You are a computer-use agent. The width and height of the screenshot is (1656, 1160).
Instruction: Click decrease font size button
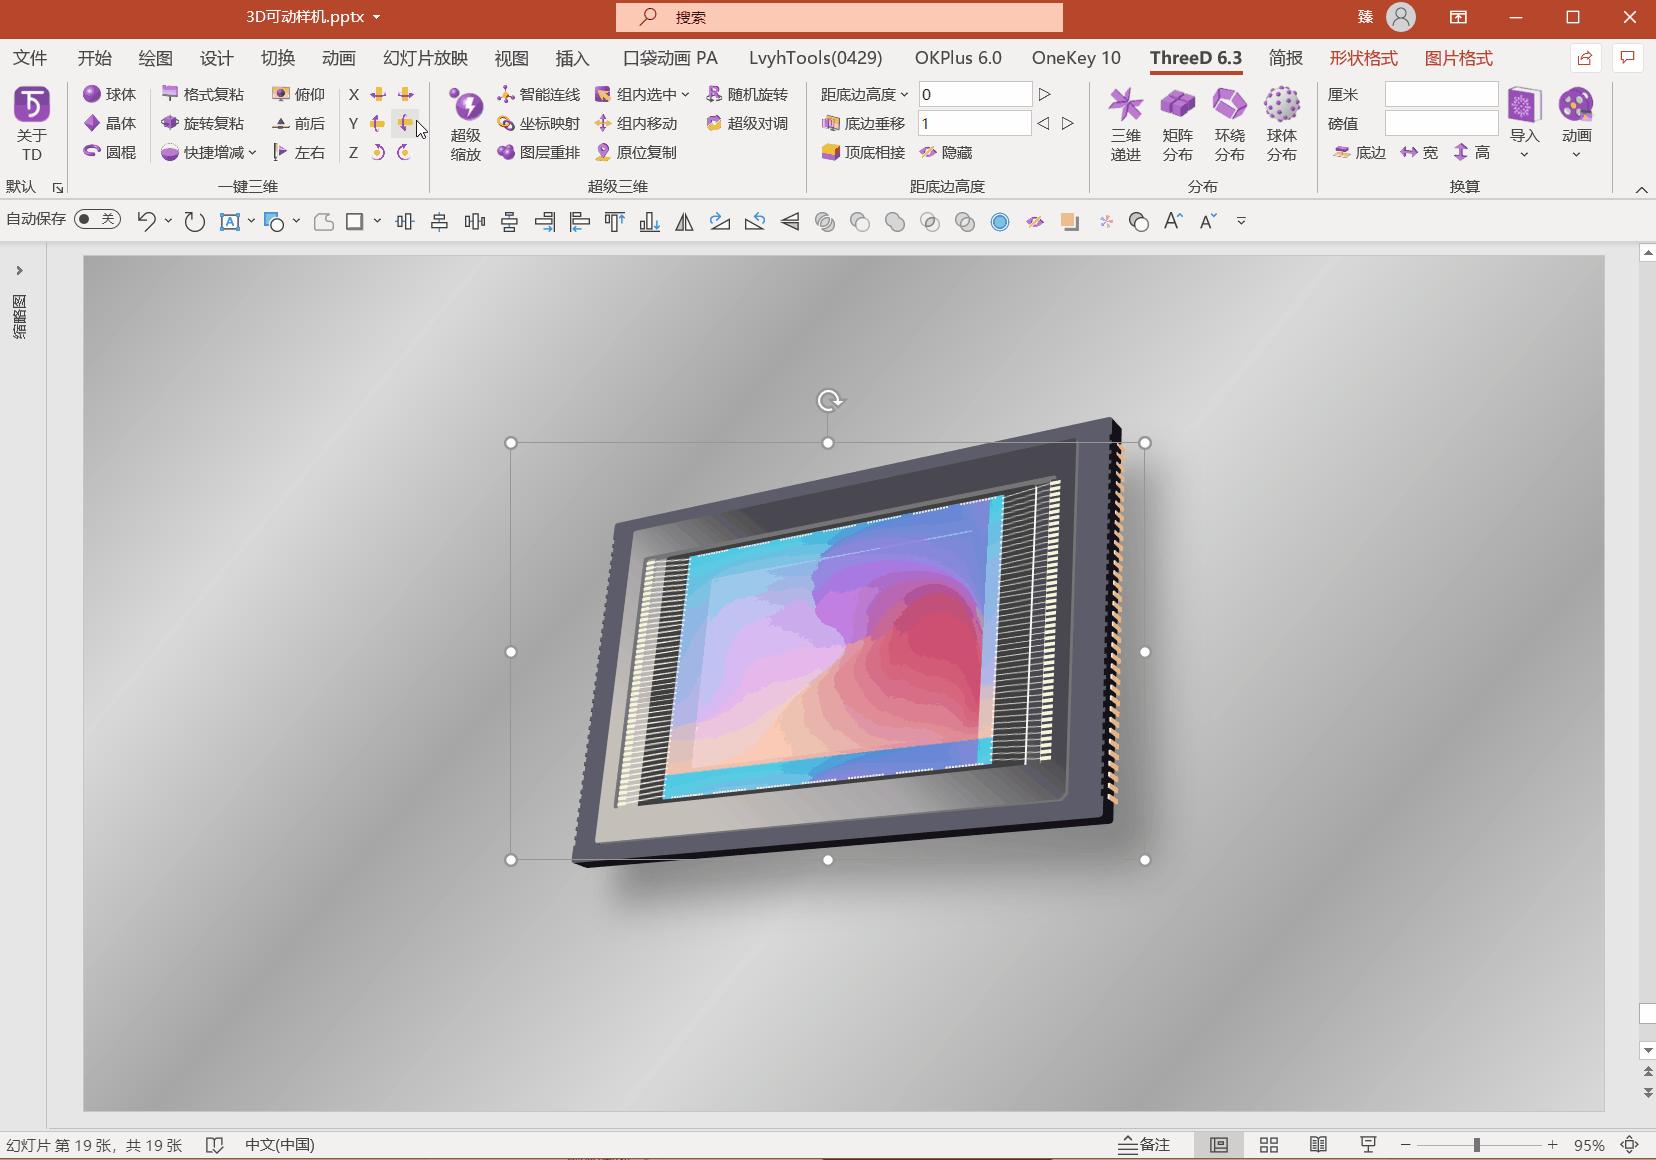[x=1208, y=221]
